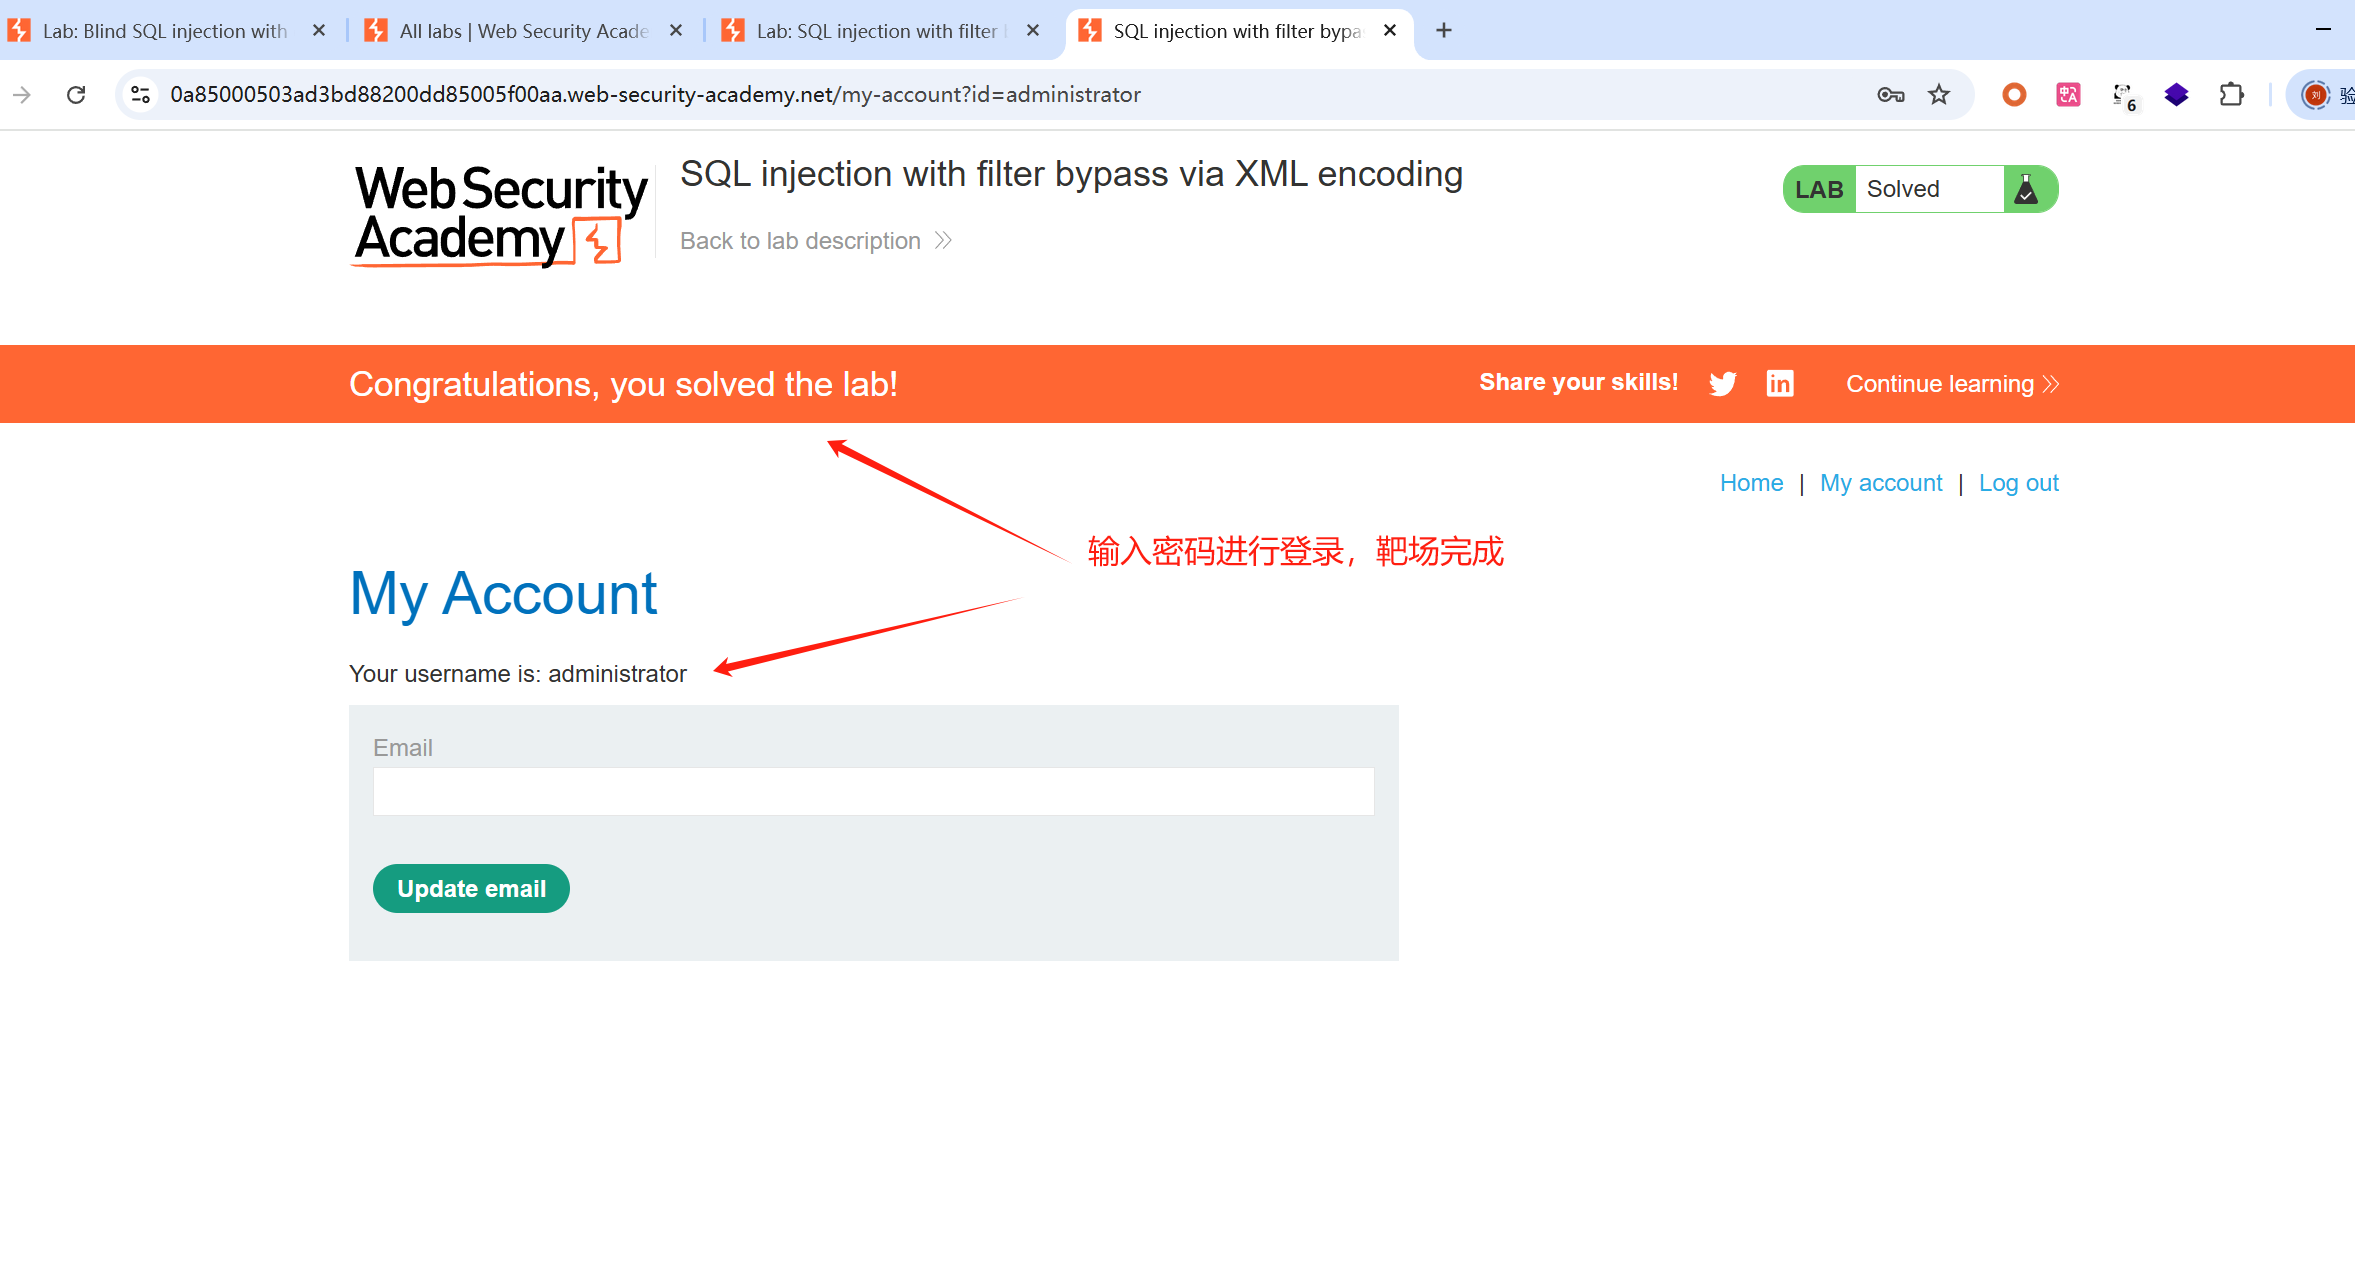The width and height of the screenshot is (2355, 1287).
Task: Click the translate extension icon
Action: point(2068,95)
